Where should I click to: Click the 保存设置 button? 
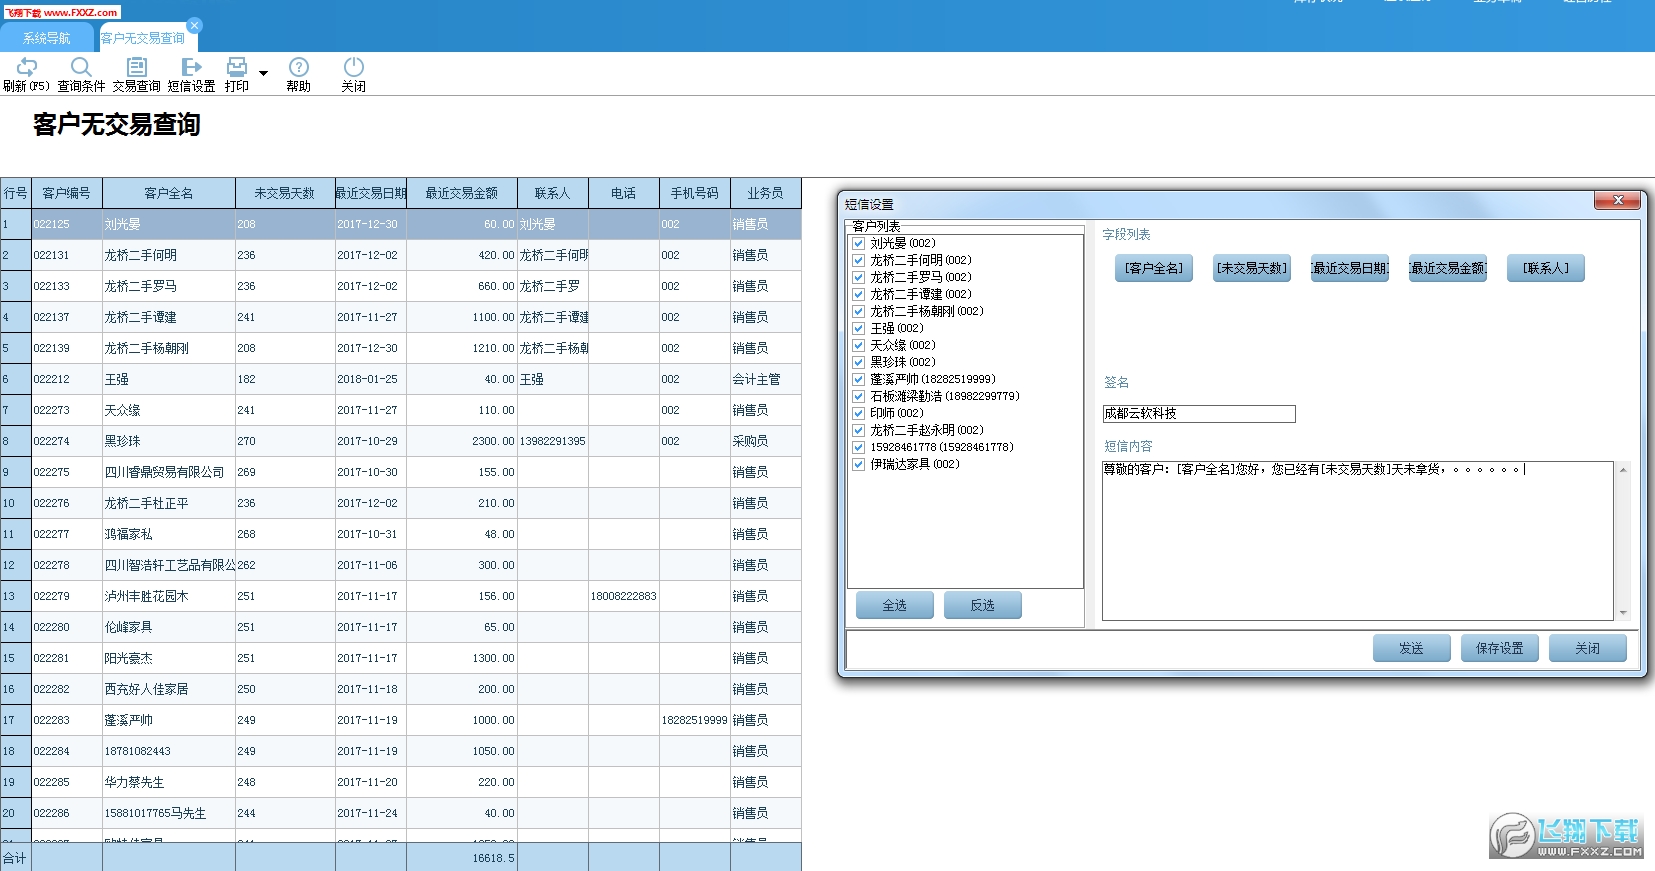(x=1499, y=648)
